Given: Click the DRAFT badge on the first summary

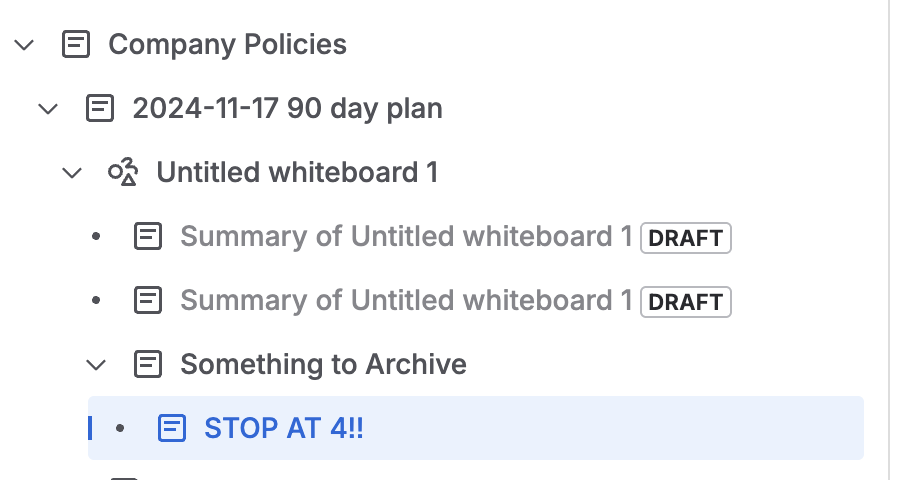Looking at the screenshot, I should [686, 238].
